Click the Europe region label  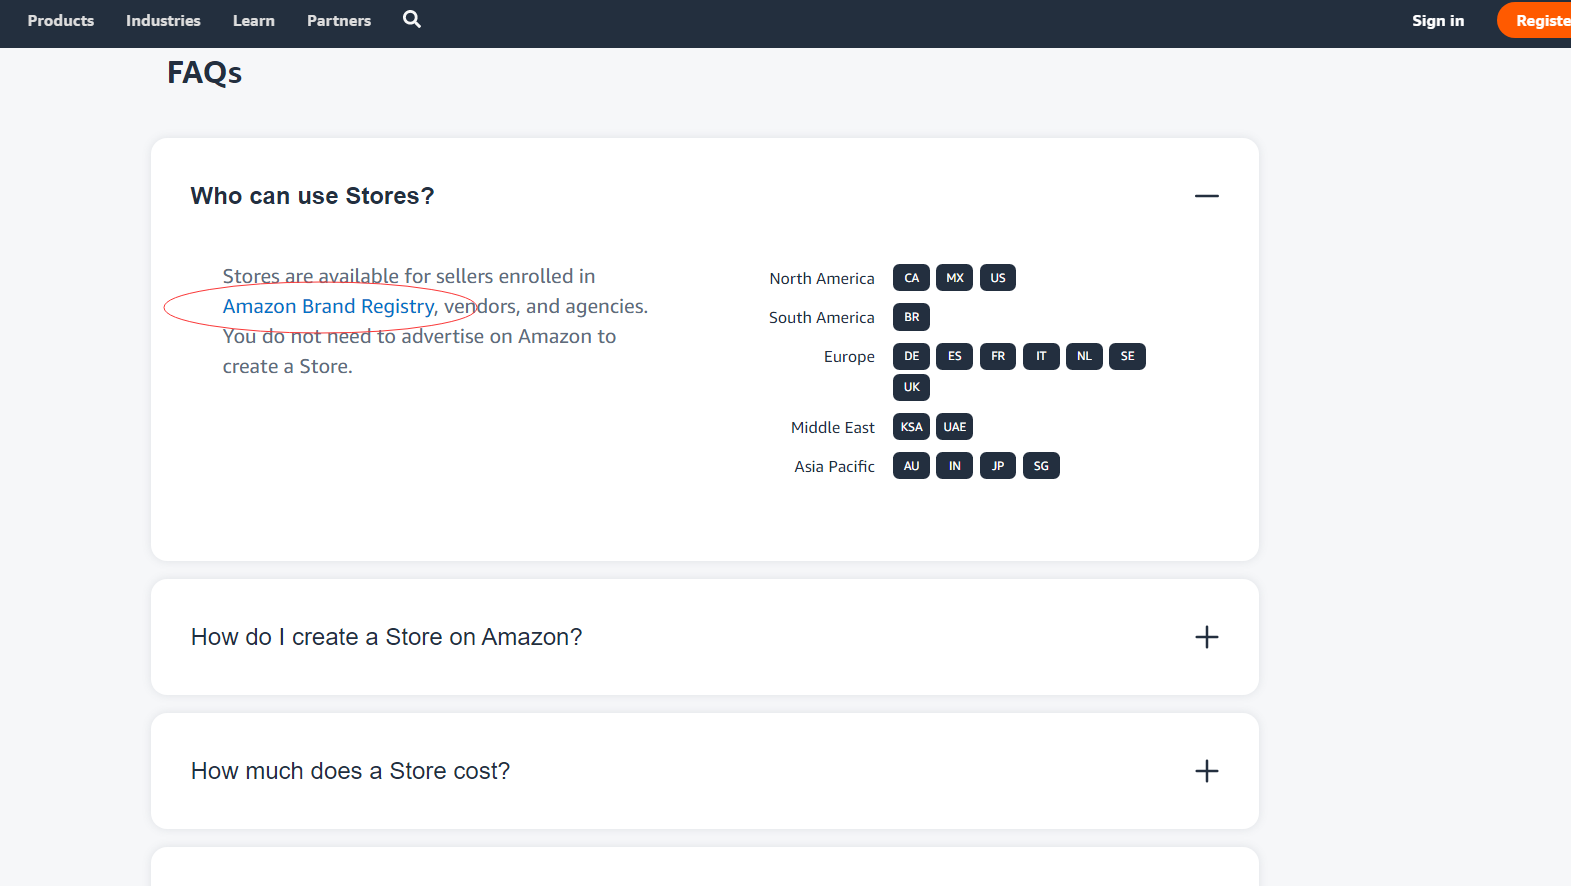click(849, 357)
